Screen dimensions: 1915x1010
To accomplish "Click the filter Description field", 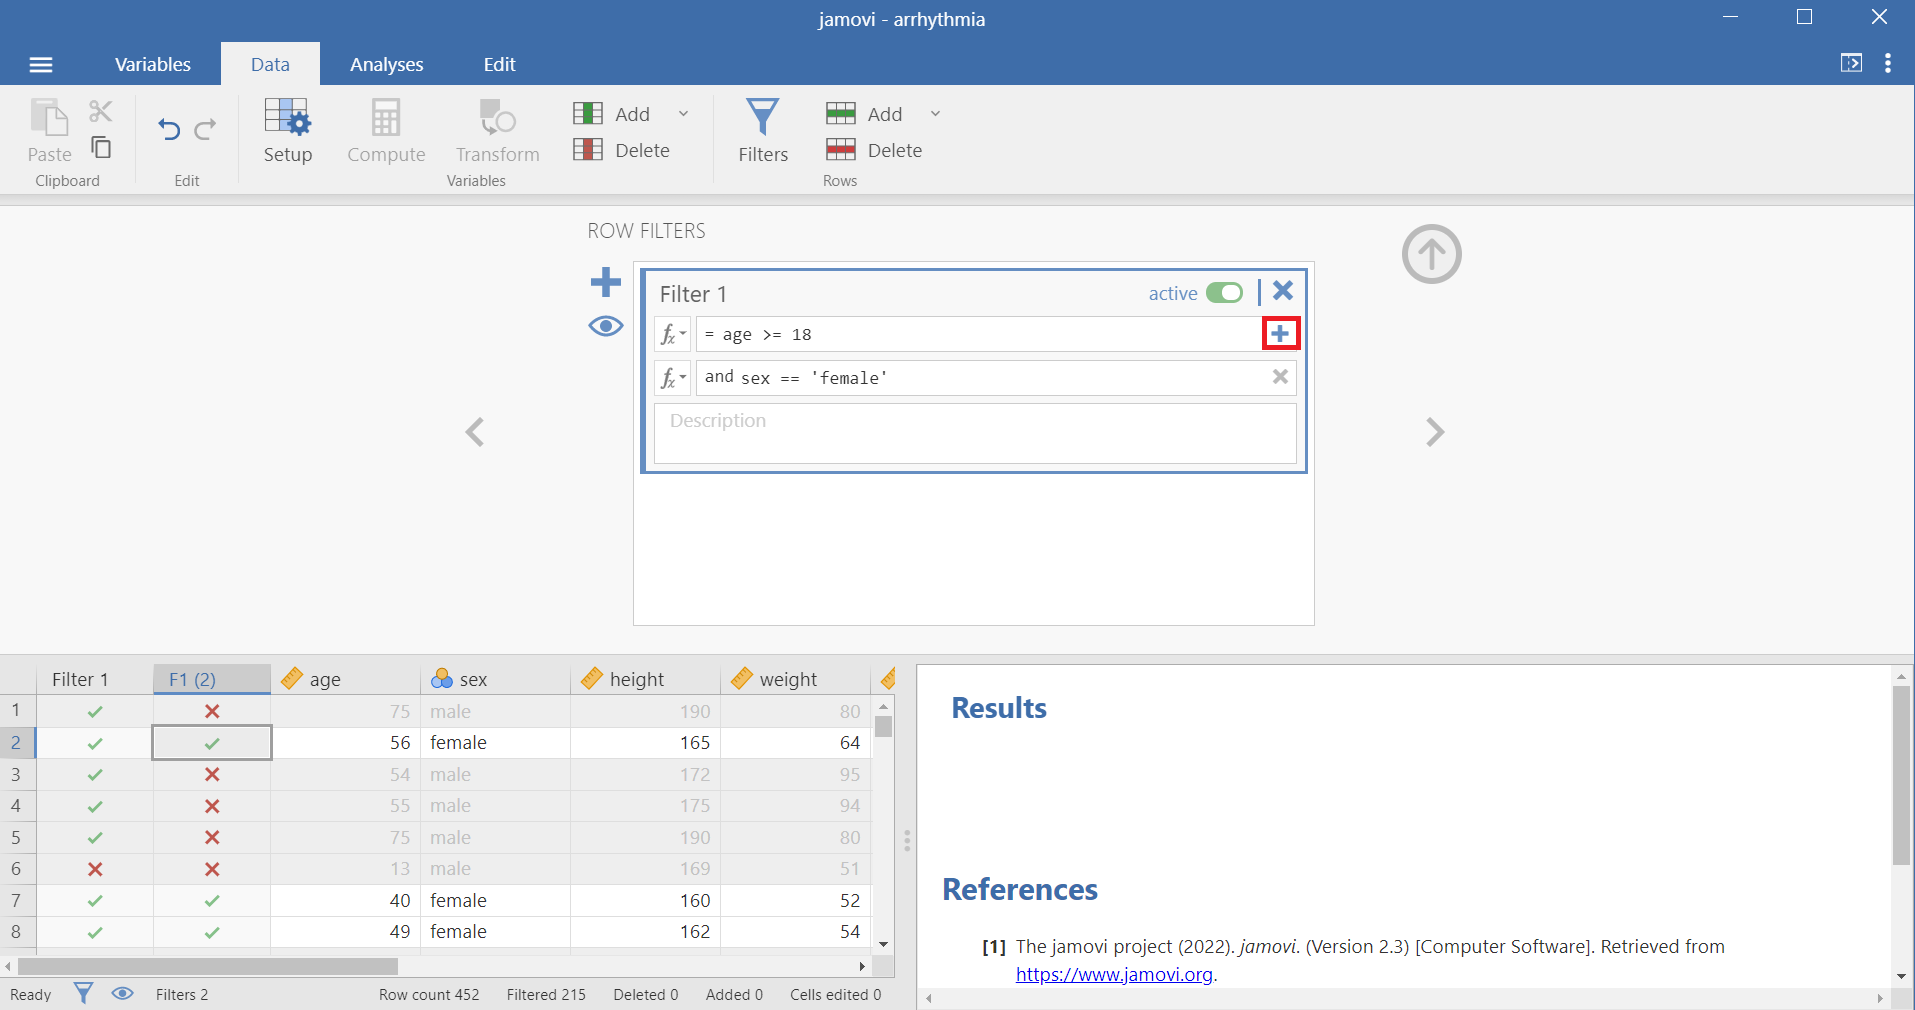I will [x=975, y=433].
